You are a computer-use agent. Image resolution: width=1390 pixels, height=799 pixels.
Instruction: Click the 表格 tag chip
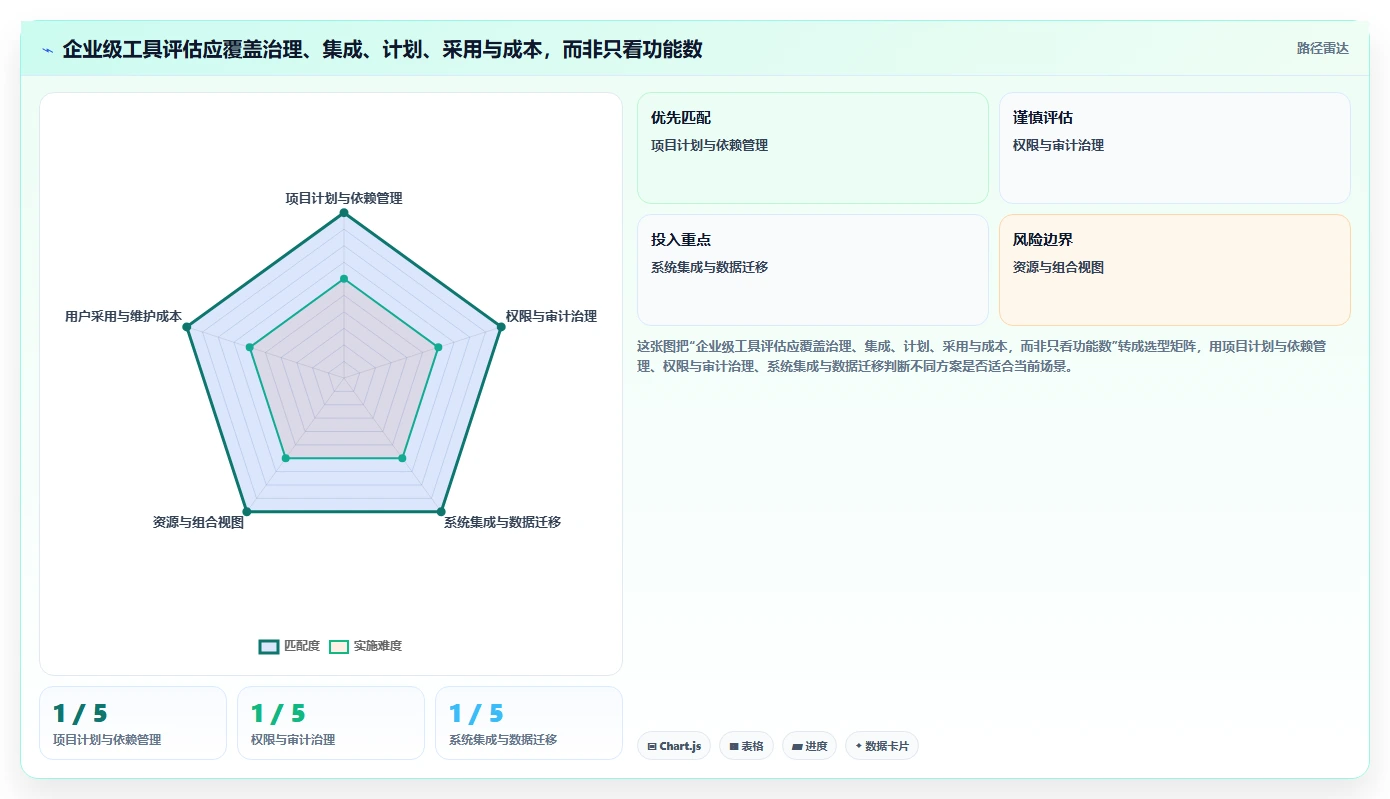coord(746,746)
